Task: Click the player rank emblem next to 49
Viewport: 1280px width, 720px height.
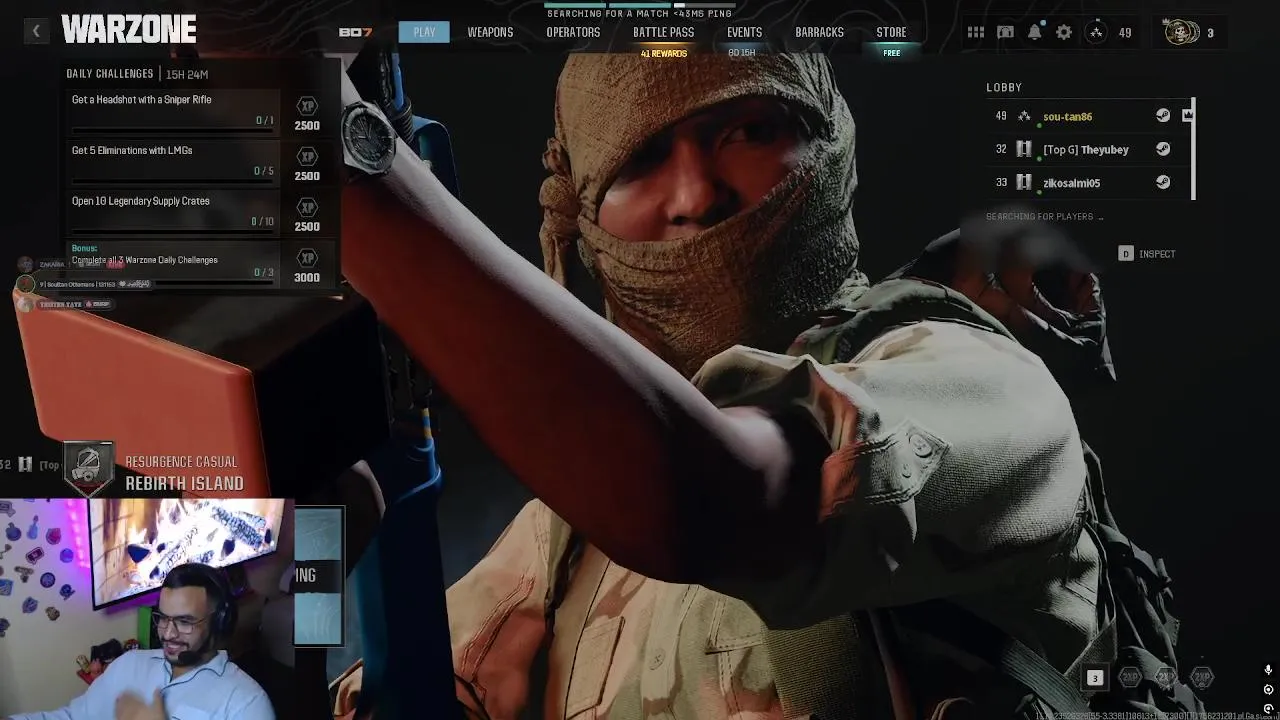Action: [1096, 32]
